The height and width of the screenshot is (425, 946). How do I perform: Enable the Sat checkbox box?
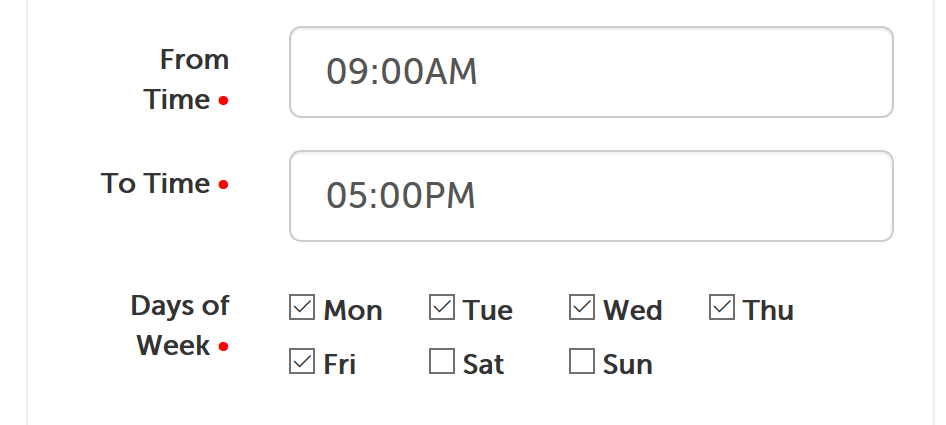[x=442, y=362]
